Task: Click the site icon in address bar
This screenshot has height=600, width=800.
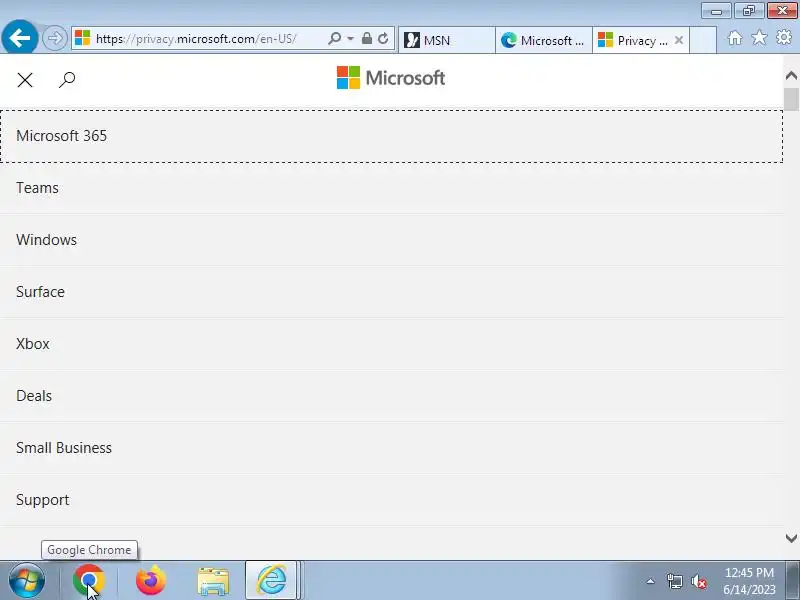Action: click(x=82, y=38)
